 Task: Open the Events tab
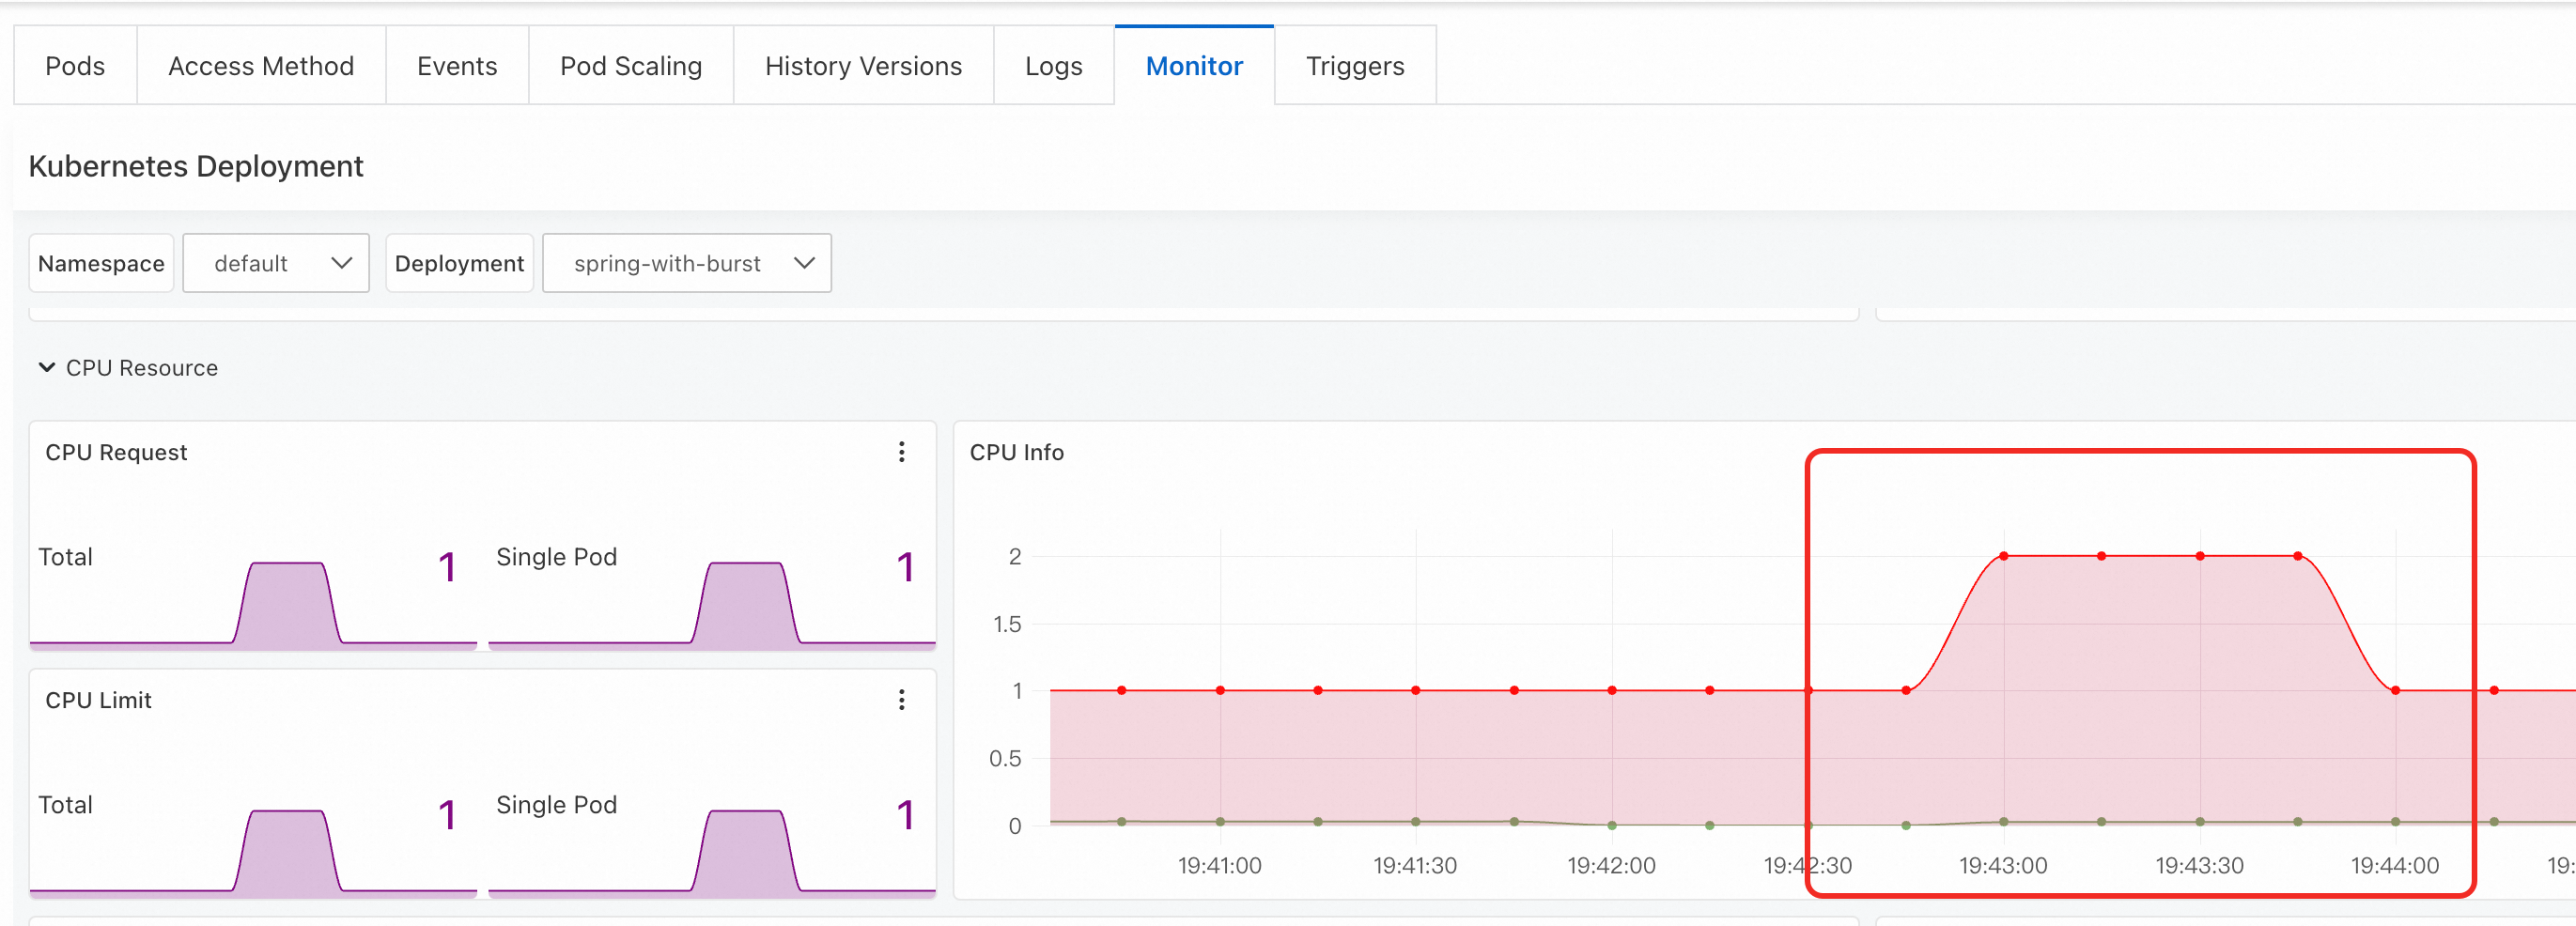coord(457,66)
